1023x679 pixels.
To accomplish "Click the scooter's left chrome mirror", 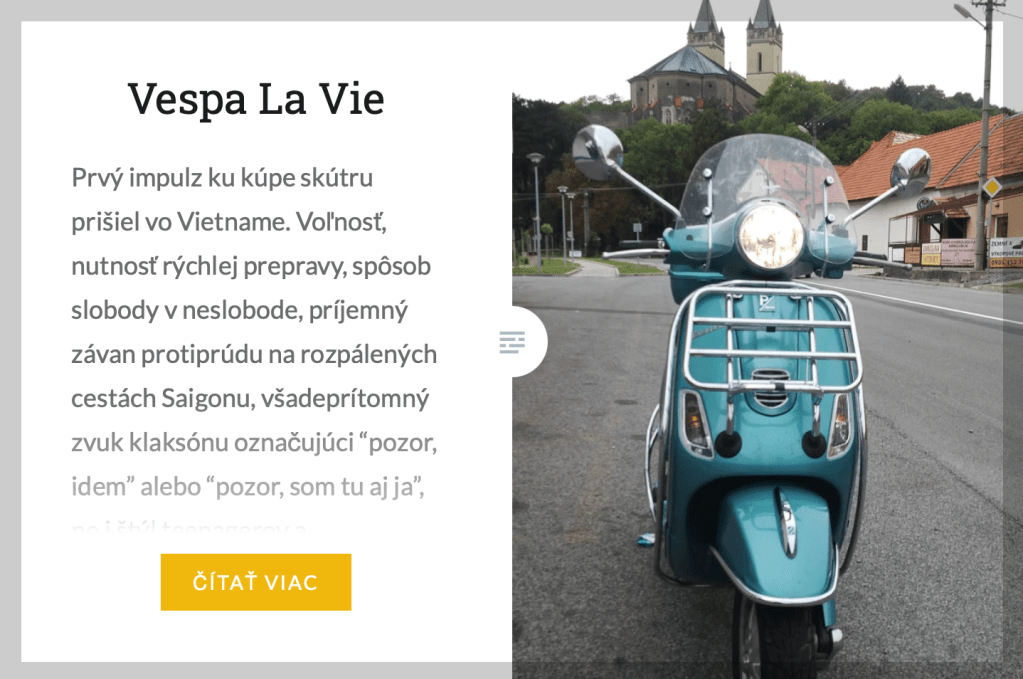I will coord(598,152).
